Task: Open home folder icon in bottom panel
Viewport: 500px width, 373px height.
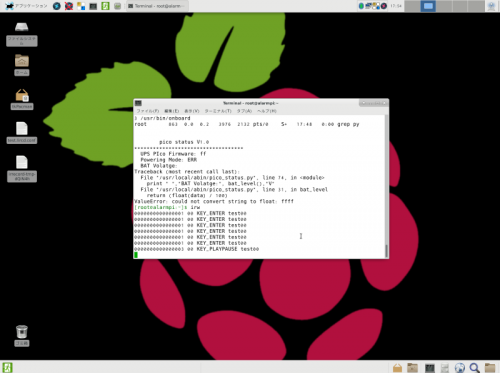Action: pyautogui.click(x=413, y=368)
